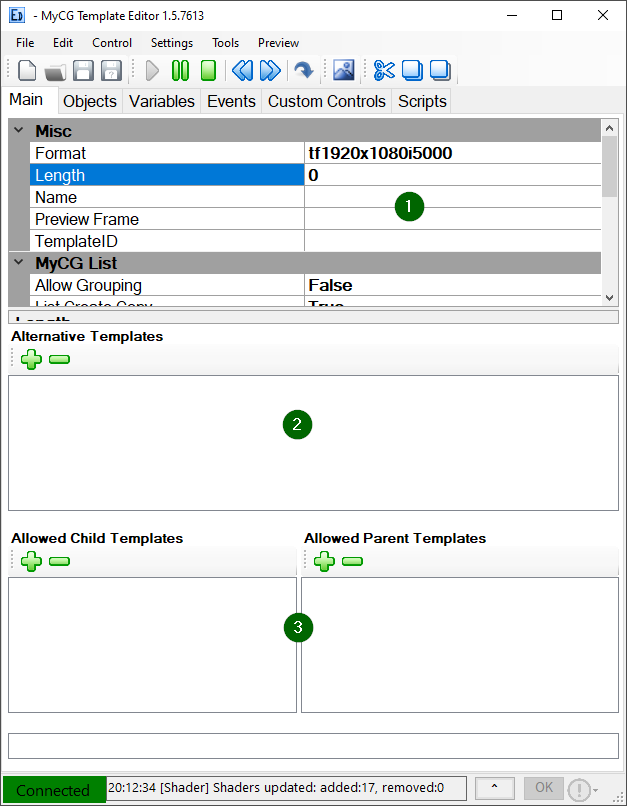The height and width of the screenshot is (806, 627).
Task: Add an alternative template with the plus icon
Action: click(x=31, y=359)
